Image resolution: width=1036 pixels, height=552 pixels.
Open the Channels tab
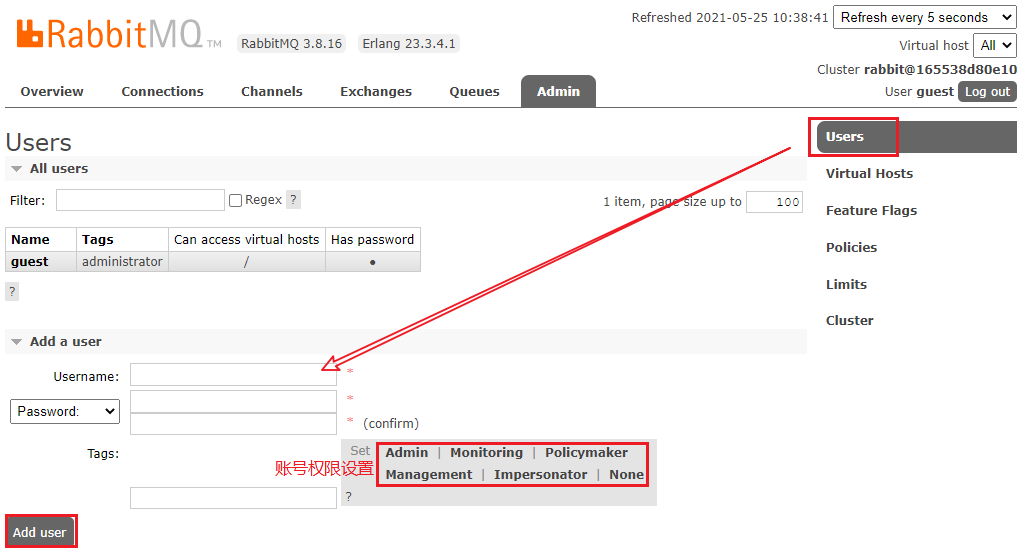[272, 92]
